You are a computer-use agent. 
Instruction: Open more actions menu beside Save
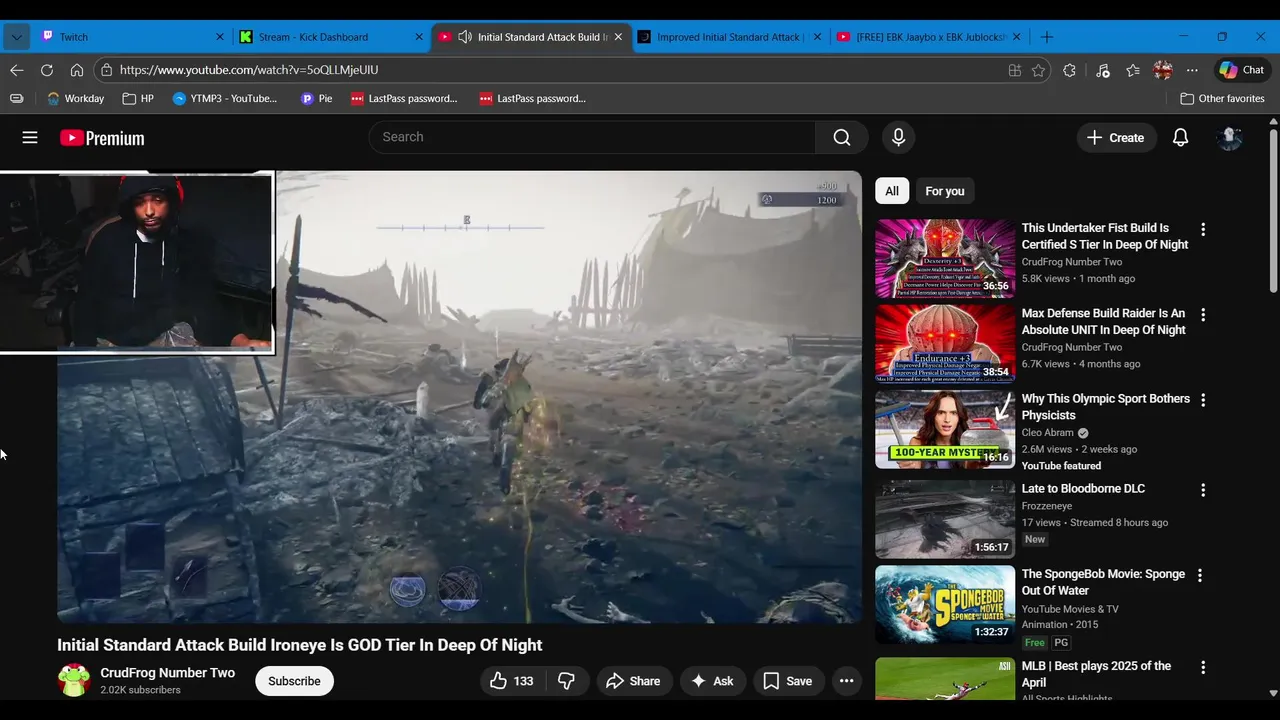(846, 681)
